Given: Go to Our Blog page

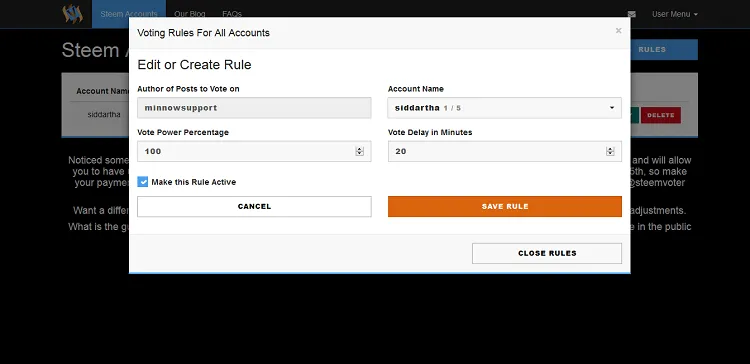Looking at the screenshot, I should 189,14.
